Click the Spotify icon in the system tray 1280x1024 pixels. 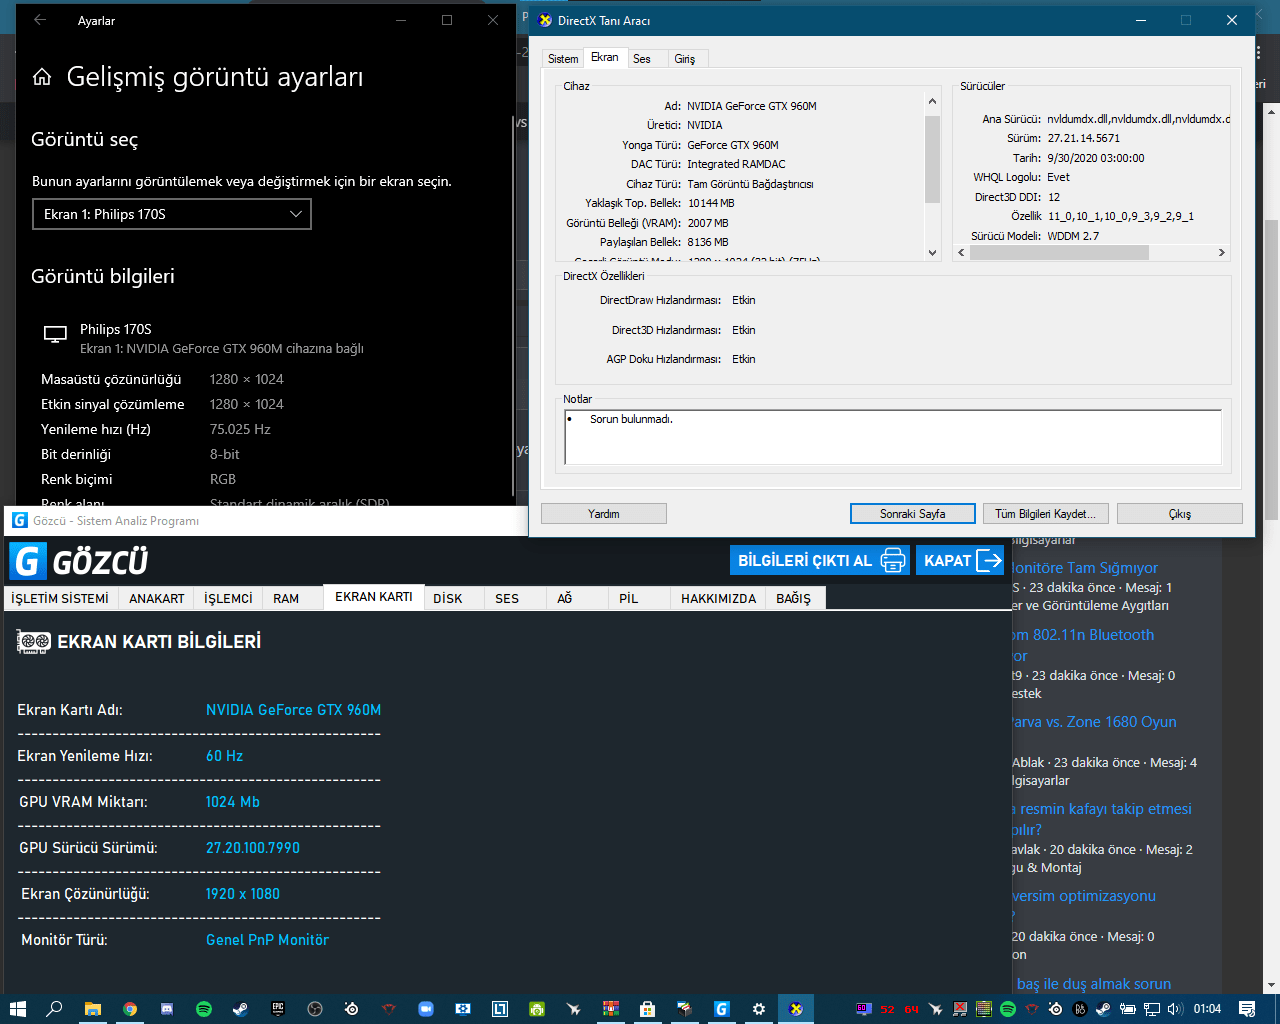coord(1008,1009)
